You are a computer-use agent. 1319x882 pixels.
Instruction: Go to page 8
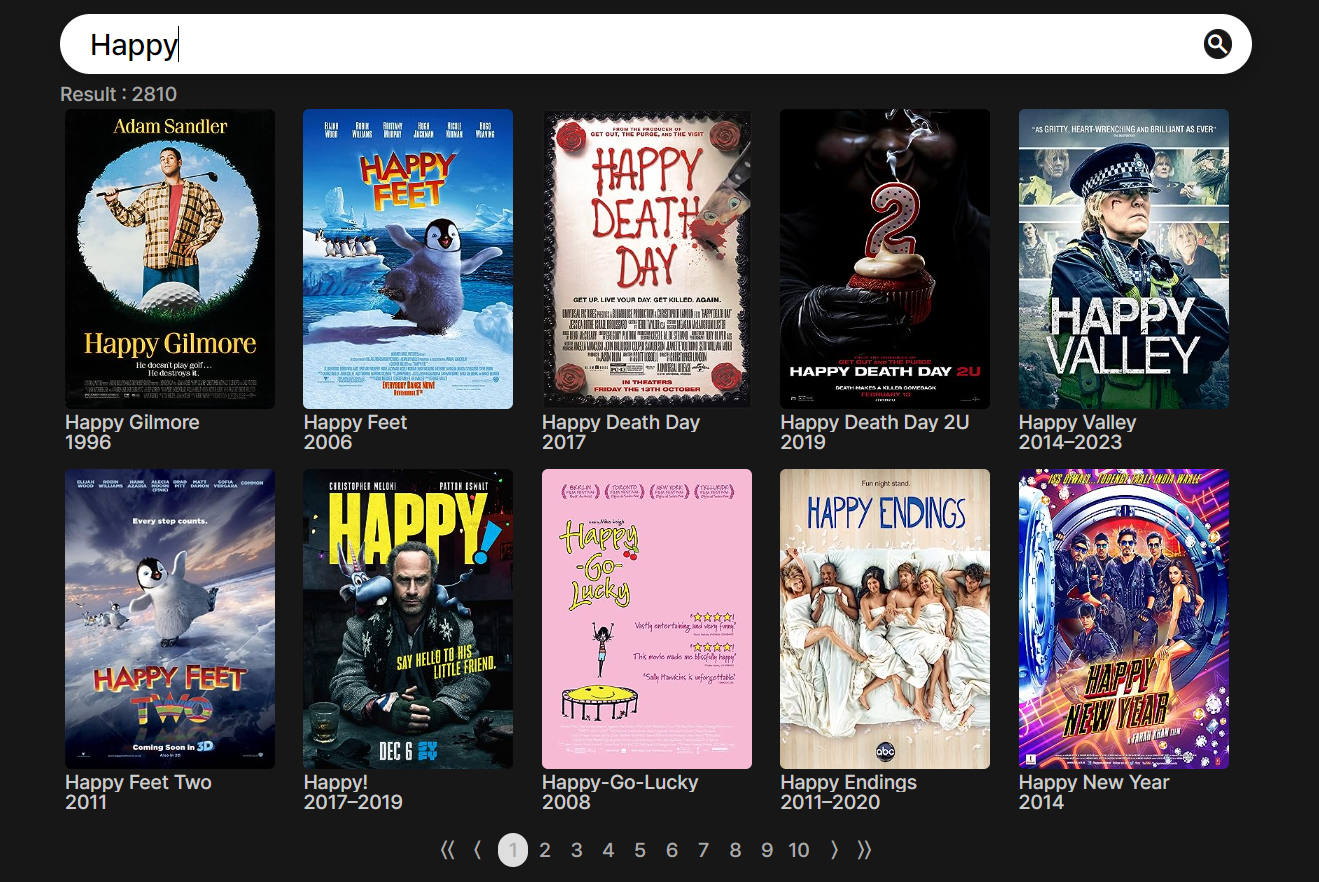click(735, 850)
